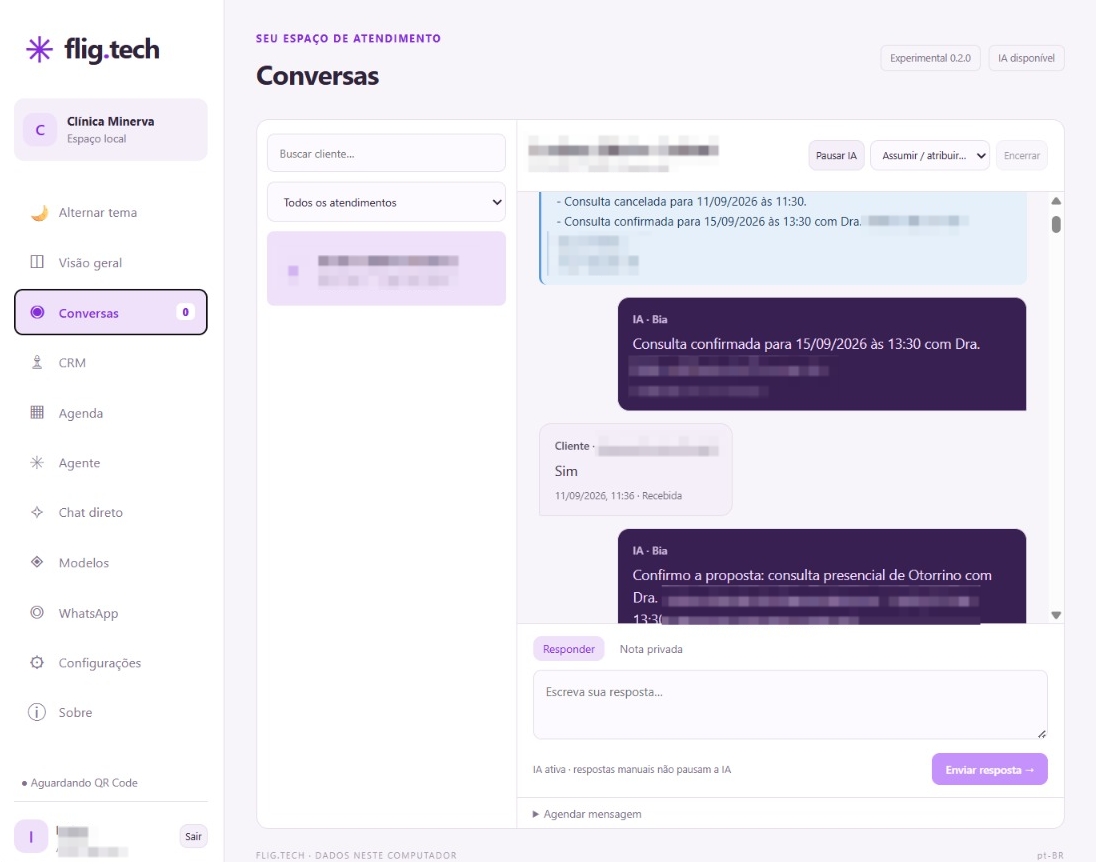
Task: Click "IA ativa · respostas manuais" note
Action: 632,769
